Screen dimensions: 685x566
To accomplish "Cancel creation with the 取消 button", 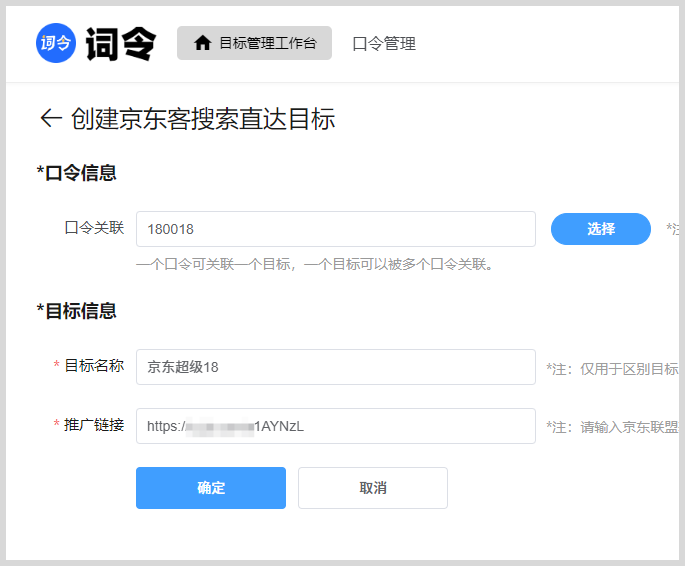I will point(372,488).
